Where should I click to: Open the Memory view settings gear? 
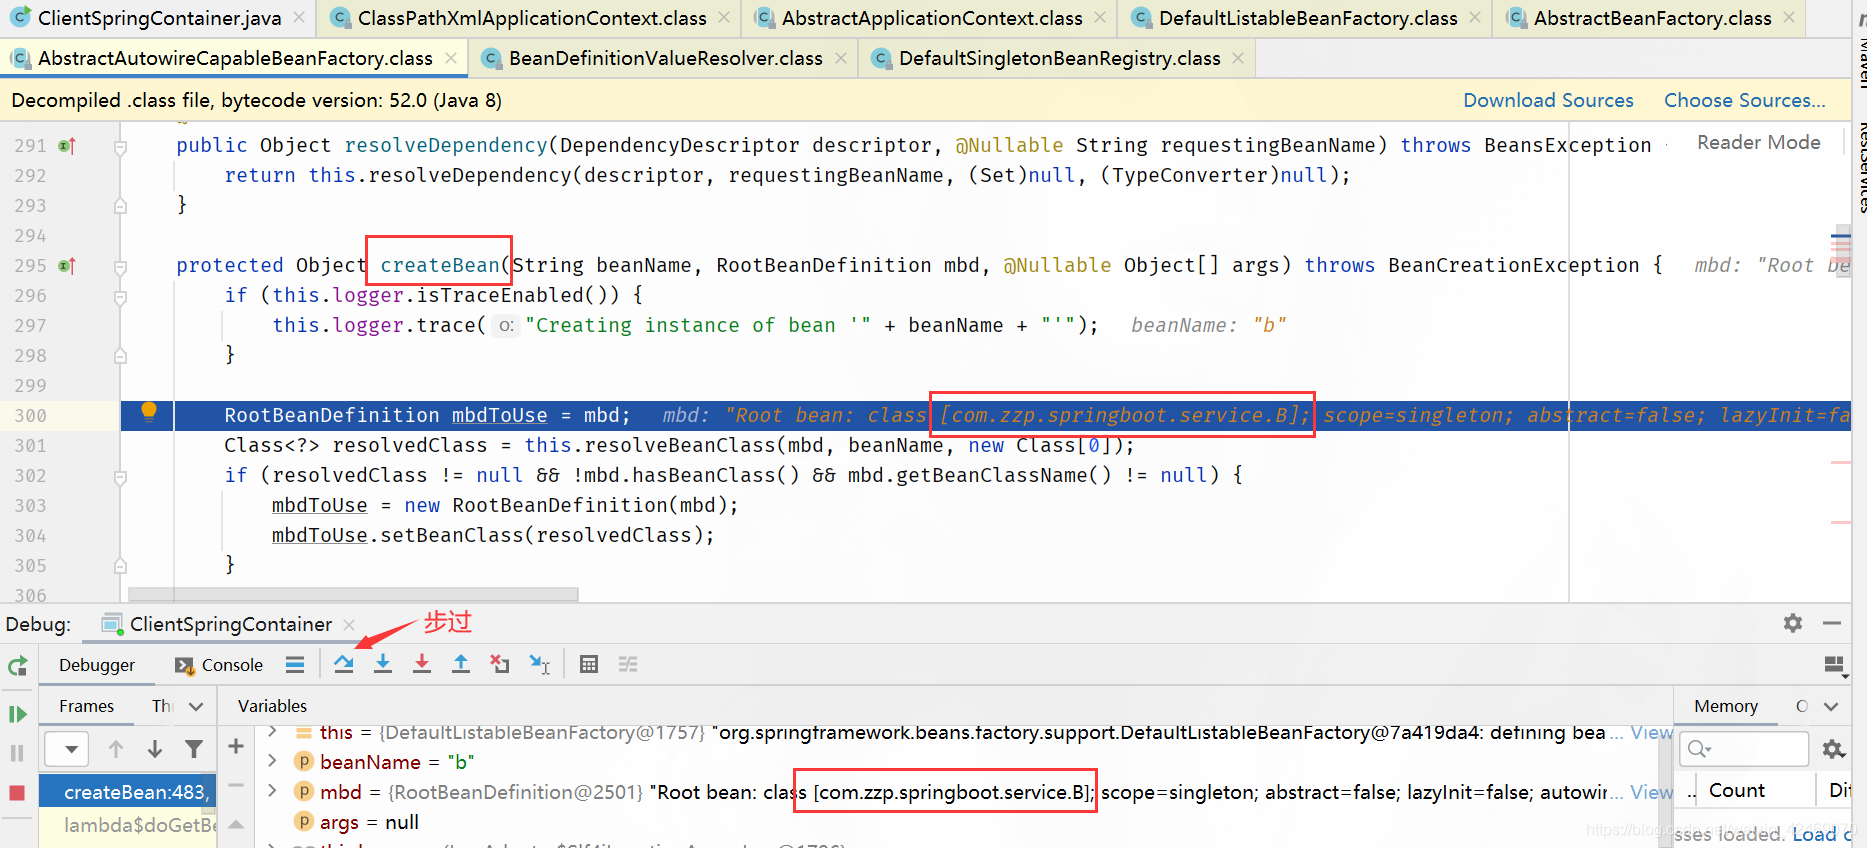click(x=1833, y=749)
